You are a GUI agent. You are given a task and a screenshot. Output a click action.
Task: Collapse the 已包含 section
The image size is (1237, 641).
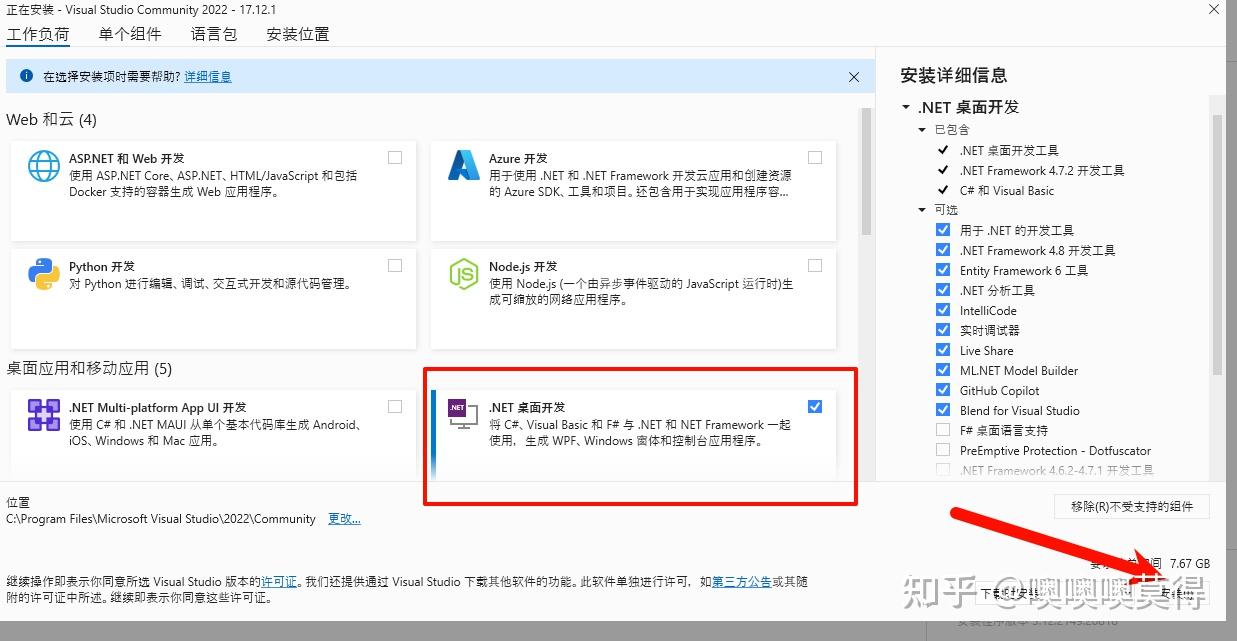click(x=923, y=130)
